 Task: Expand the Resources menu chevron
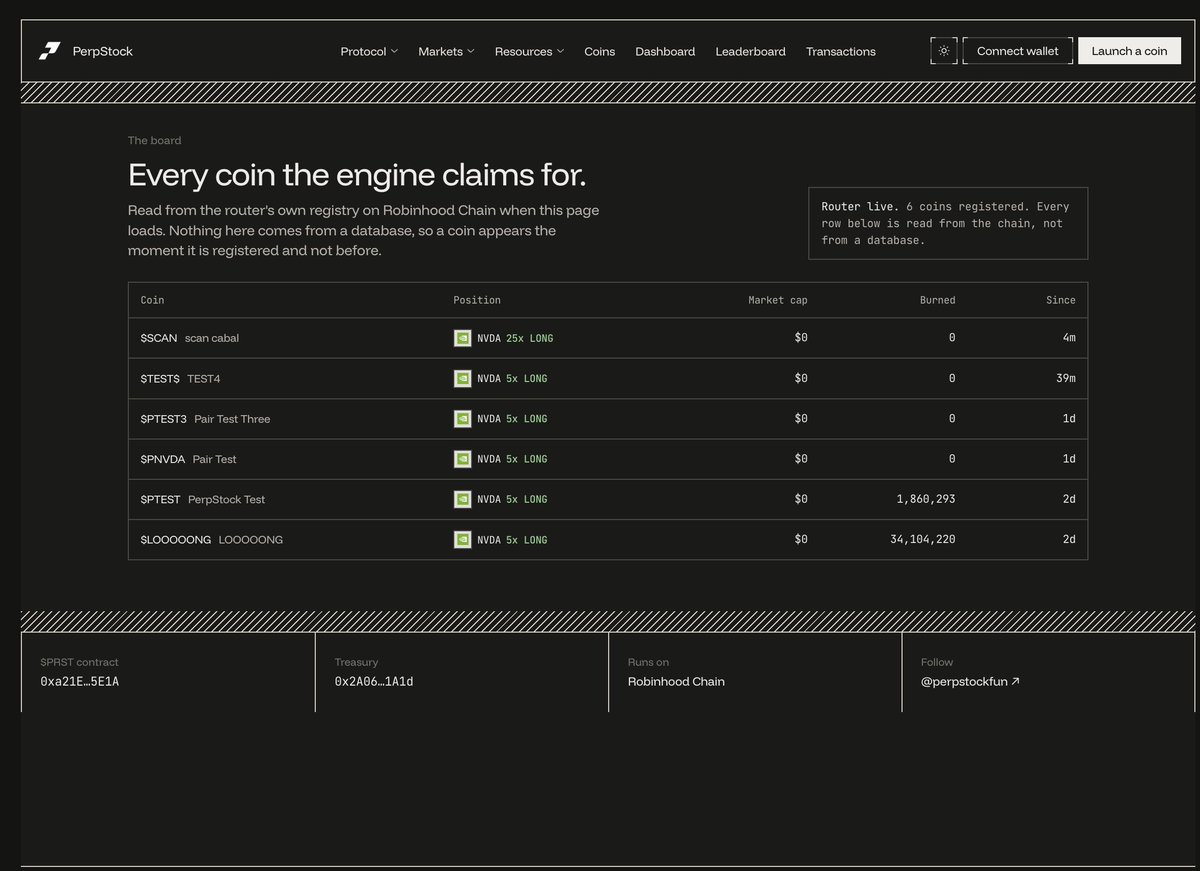tap(560, 51)
